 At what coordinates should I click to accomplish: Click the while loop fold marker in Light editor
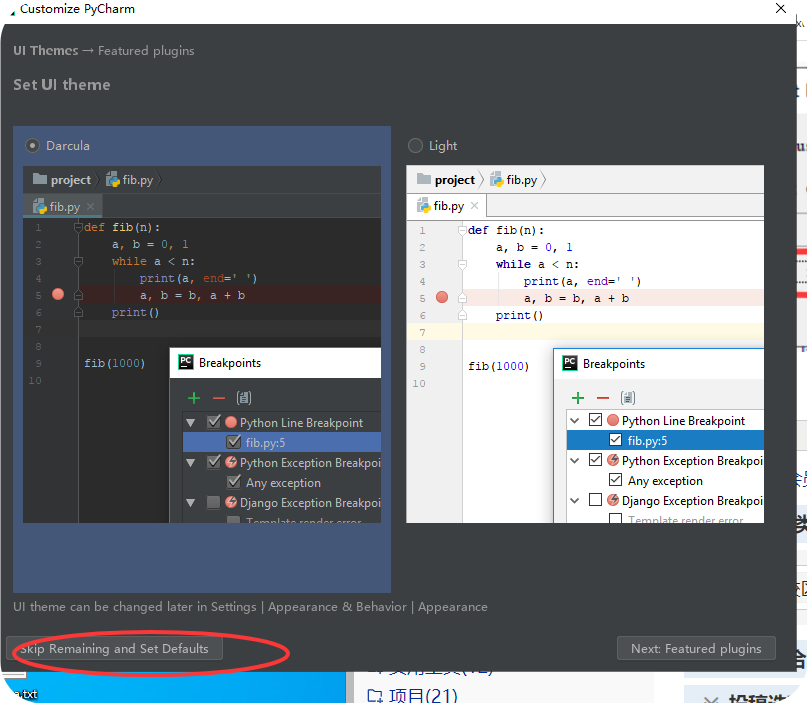(462, 265)
